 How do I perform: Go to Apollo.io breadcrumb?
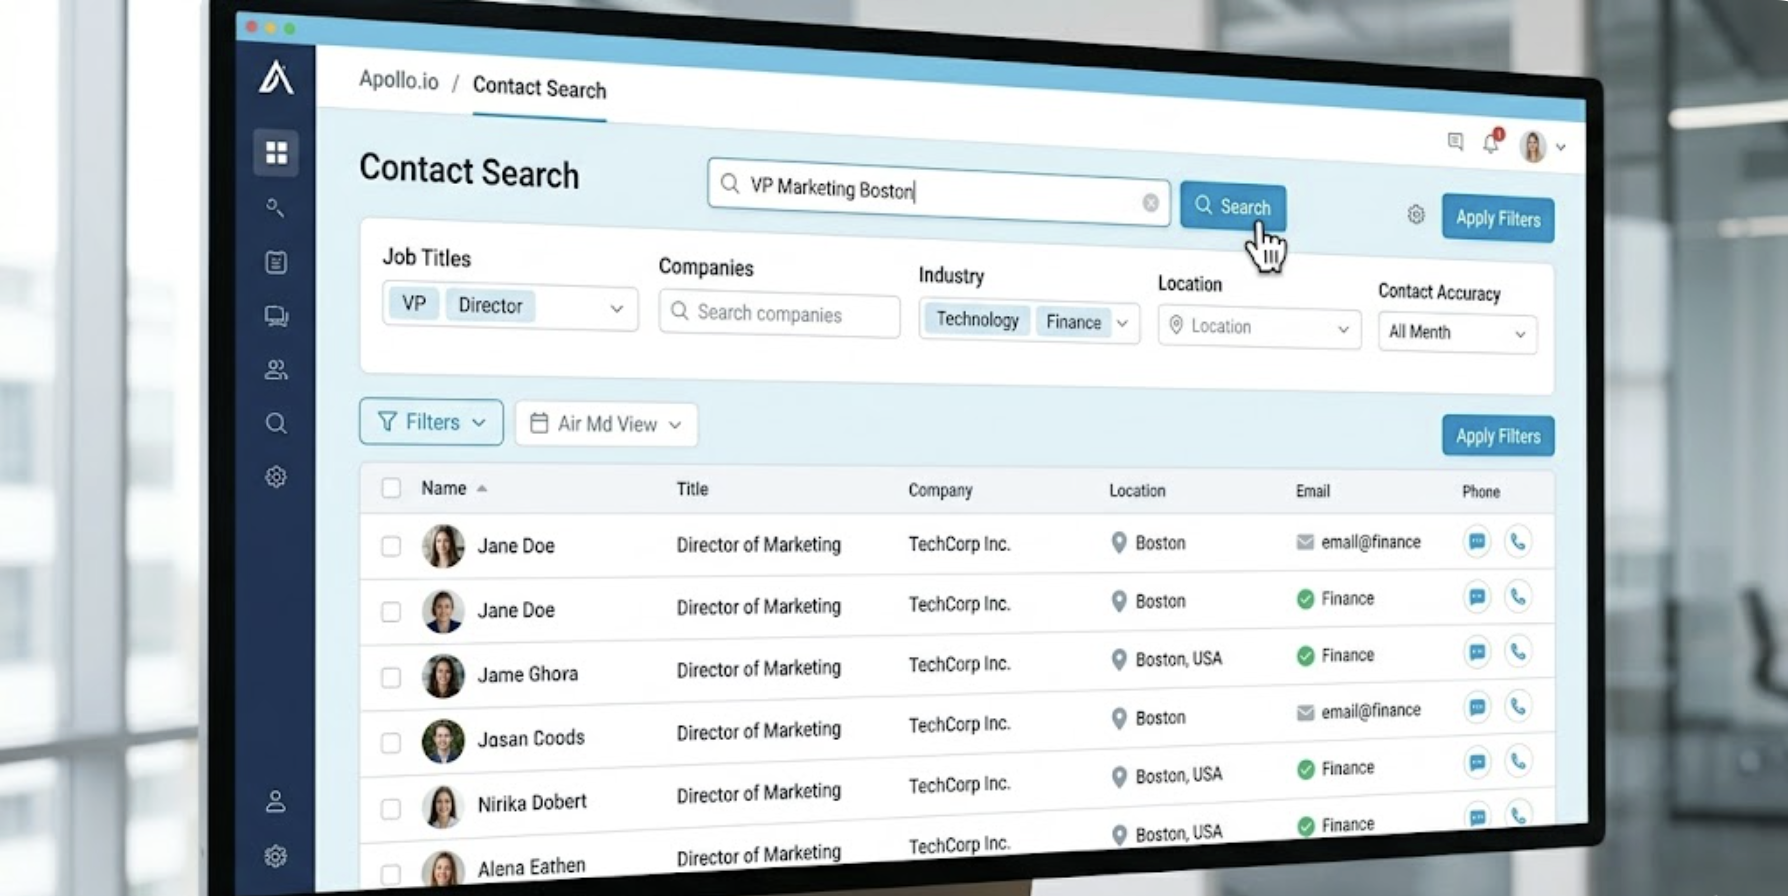pos(398,80)
